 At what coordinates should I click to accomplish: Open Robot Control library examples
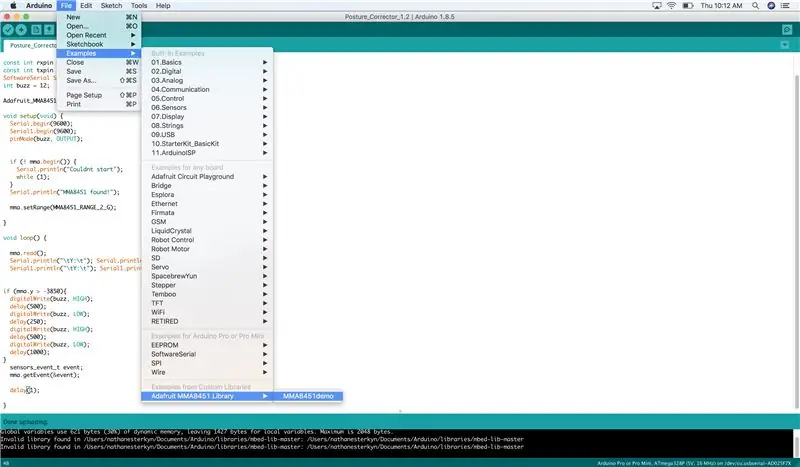(x=207, y=240)
